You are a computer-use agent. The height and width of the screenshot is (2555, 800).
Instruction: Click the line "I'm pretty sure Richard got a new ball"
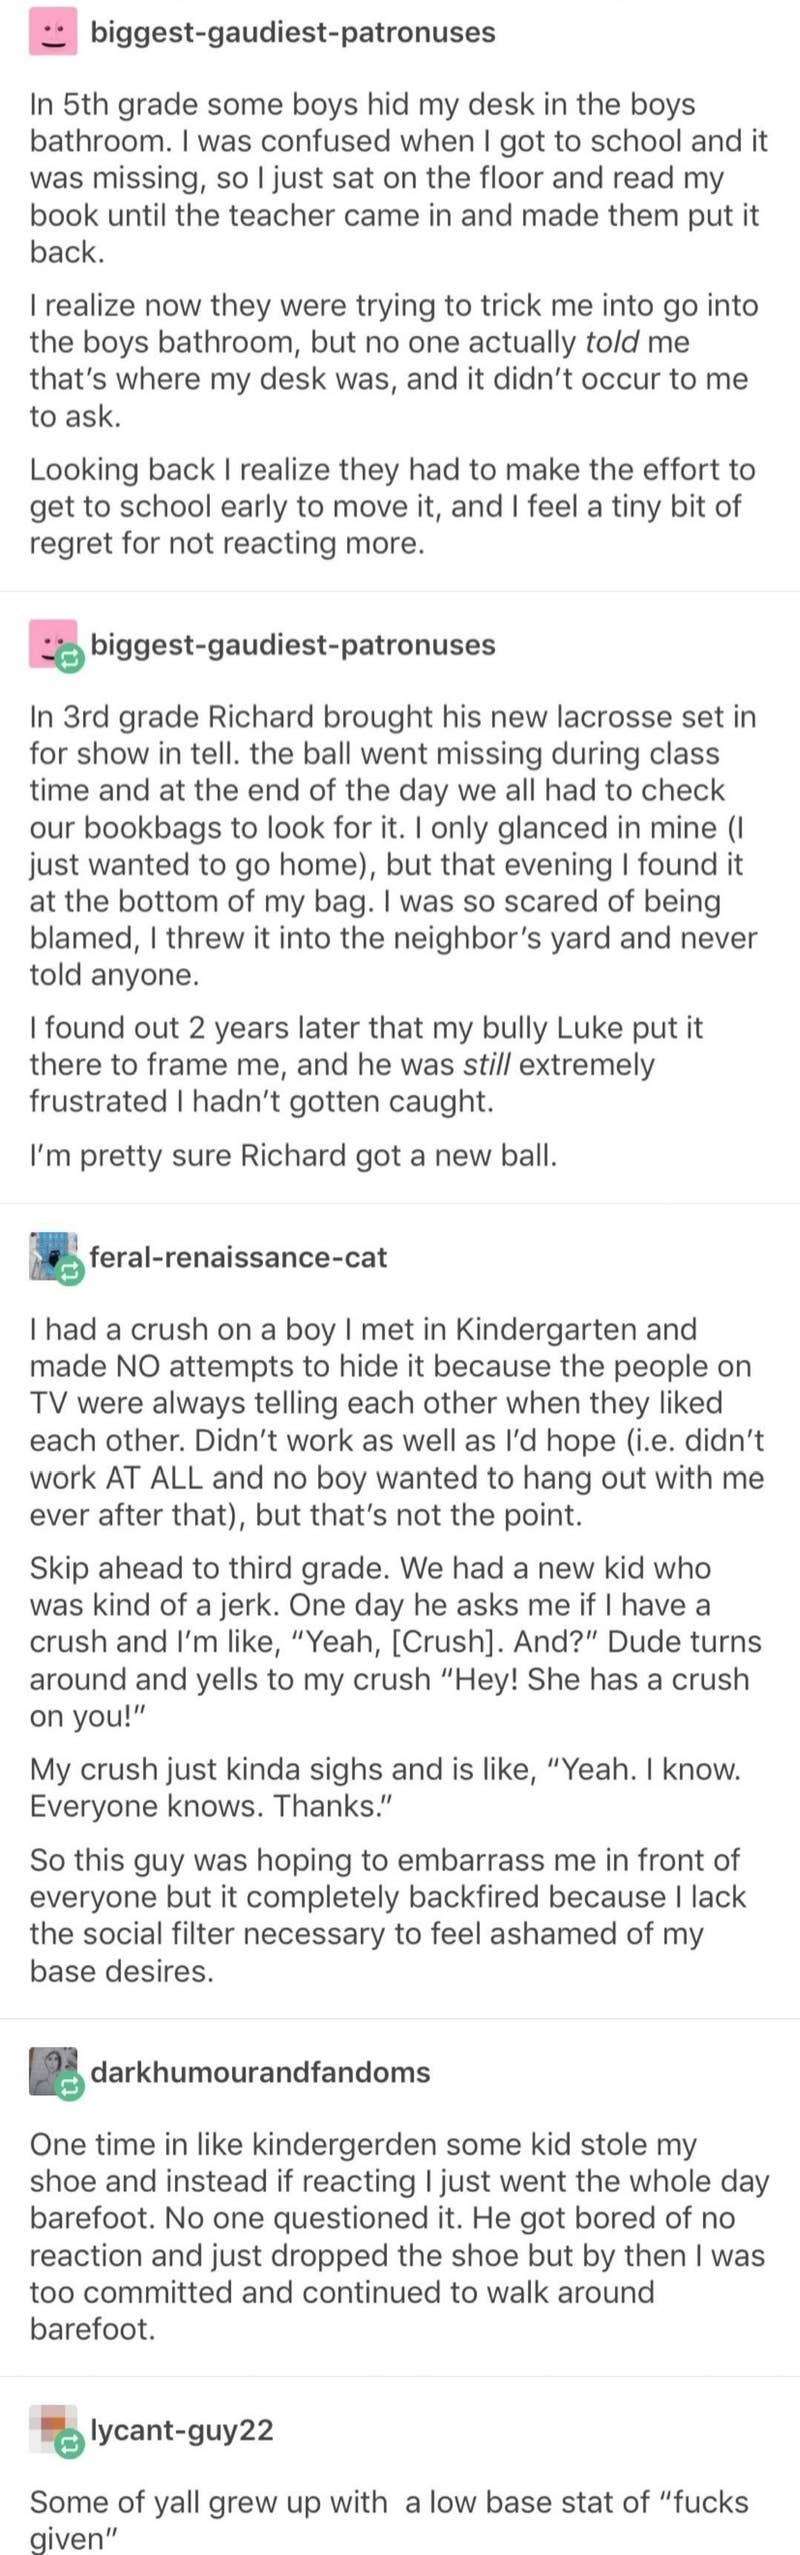(293, 1155)
